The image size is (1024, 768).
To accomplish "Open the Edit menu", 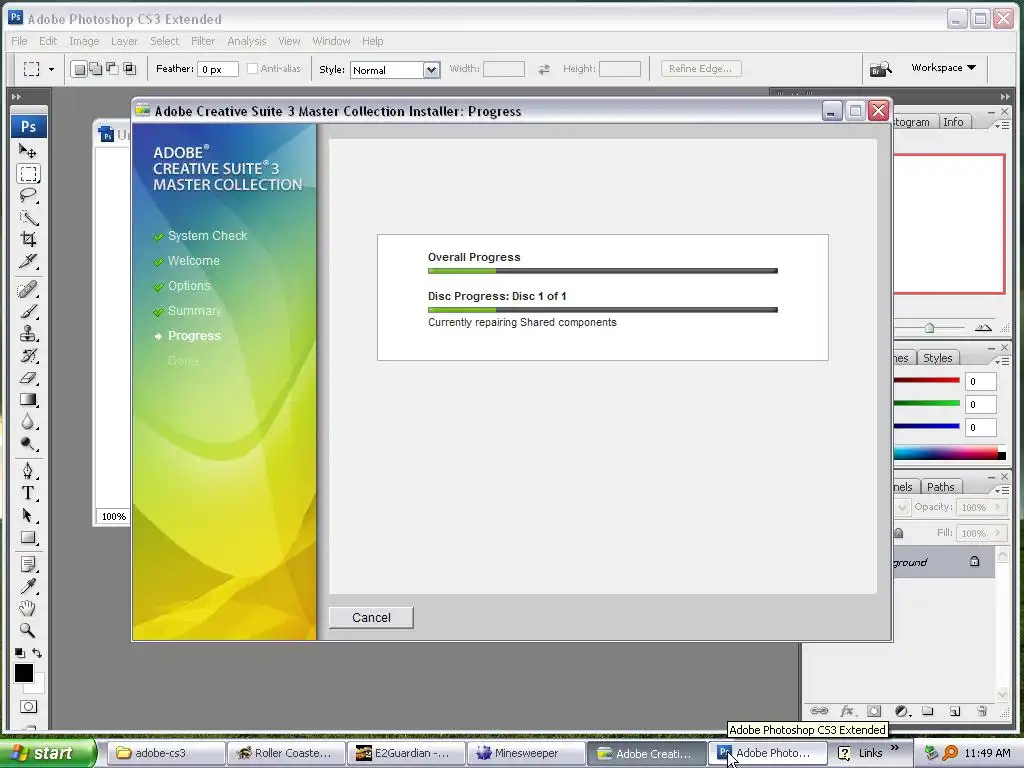I will [48, 41].
